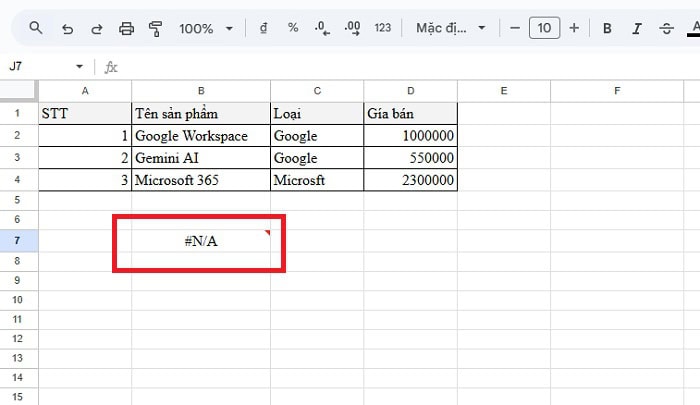Screen dimensions: 700x405
Task: Select the #N/A error cell
Action: coord(201,241)
